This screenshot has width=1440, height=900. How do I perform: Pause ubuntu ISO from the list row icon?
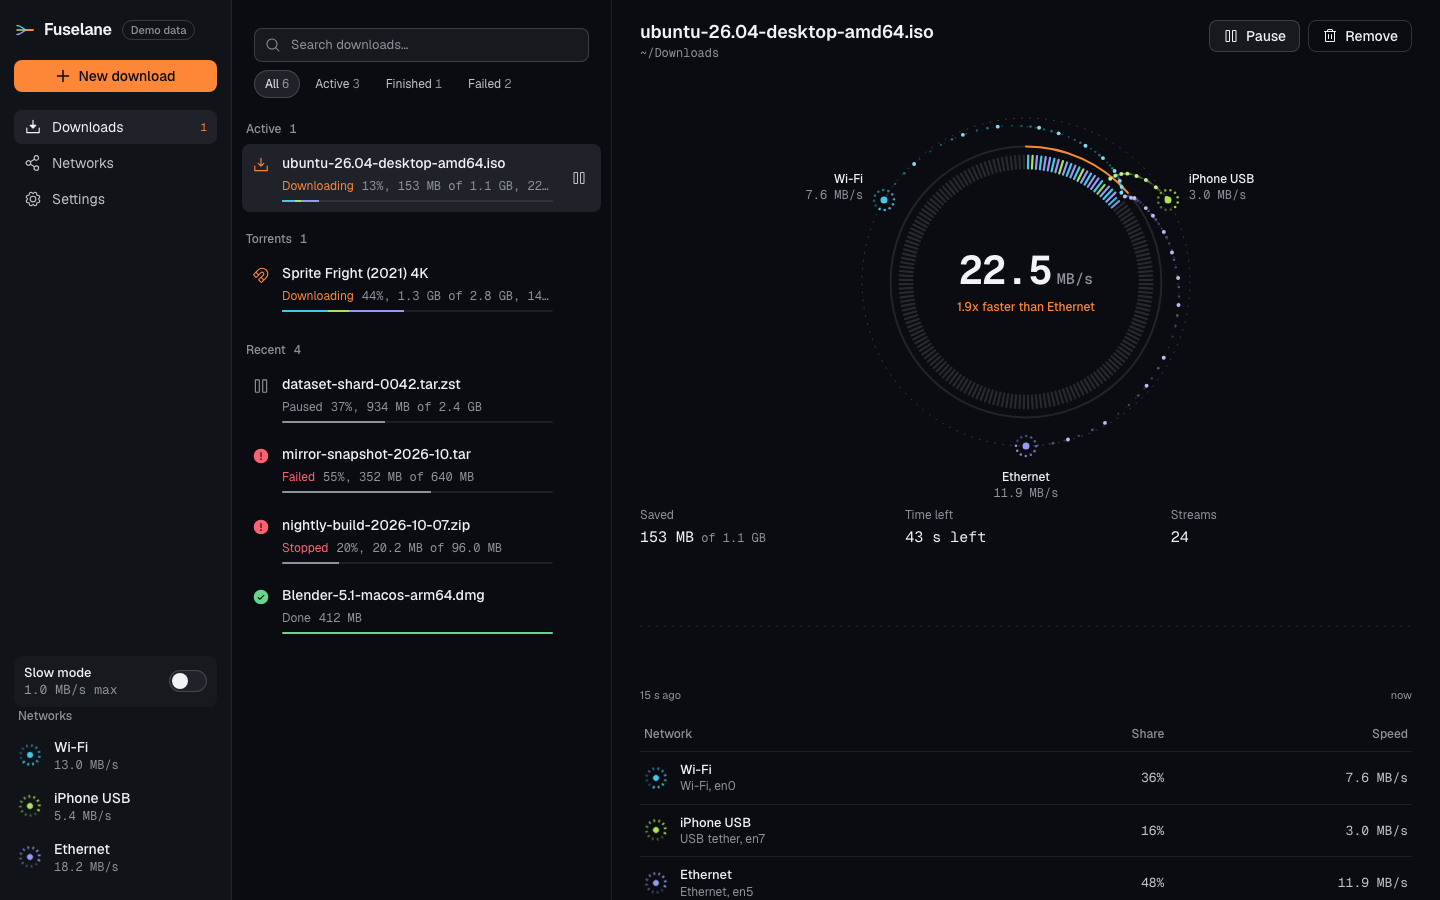579,178
